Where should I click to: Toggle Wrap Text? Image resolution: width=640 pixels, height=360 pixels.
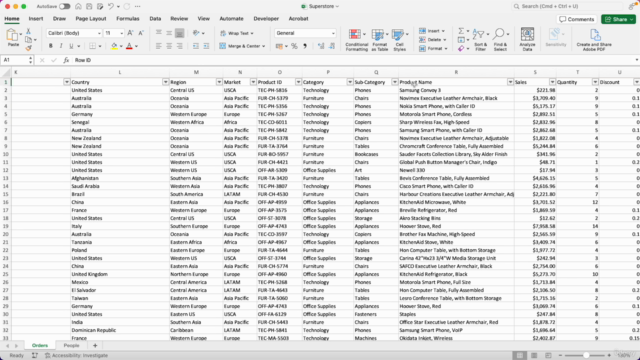pos(237,33)
